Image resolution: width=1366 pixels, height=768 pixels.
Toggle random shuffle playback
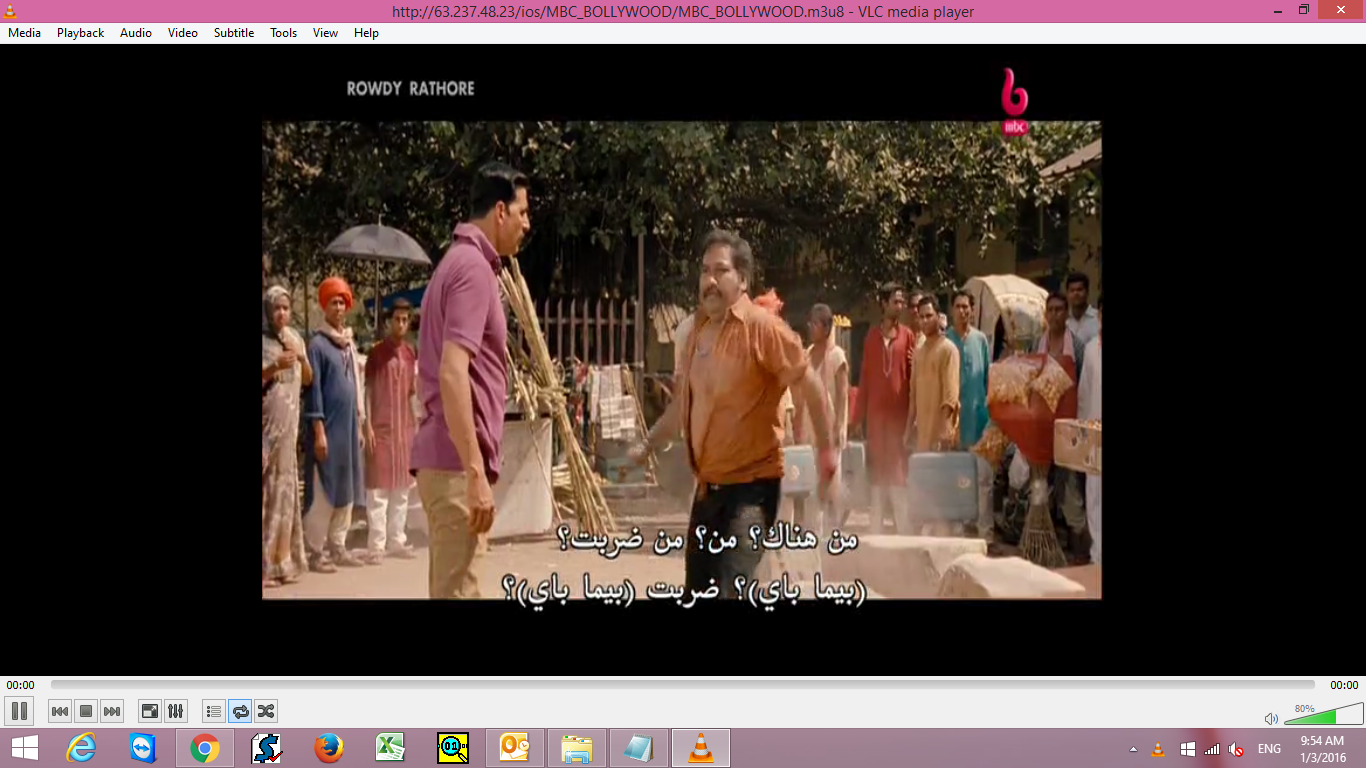point(266,711)
